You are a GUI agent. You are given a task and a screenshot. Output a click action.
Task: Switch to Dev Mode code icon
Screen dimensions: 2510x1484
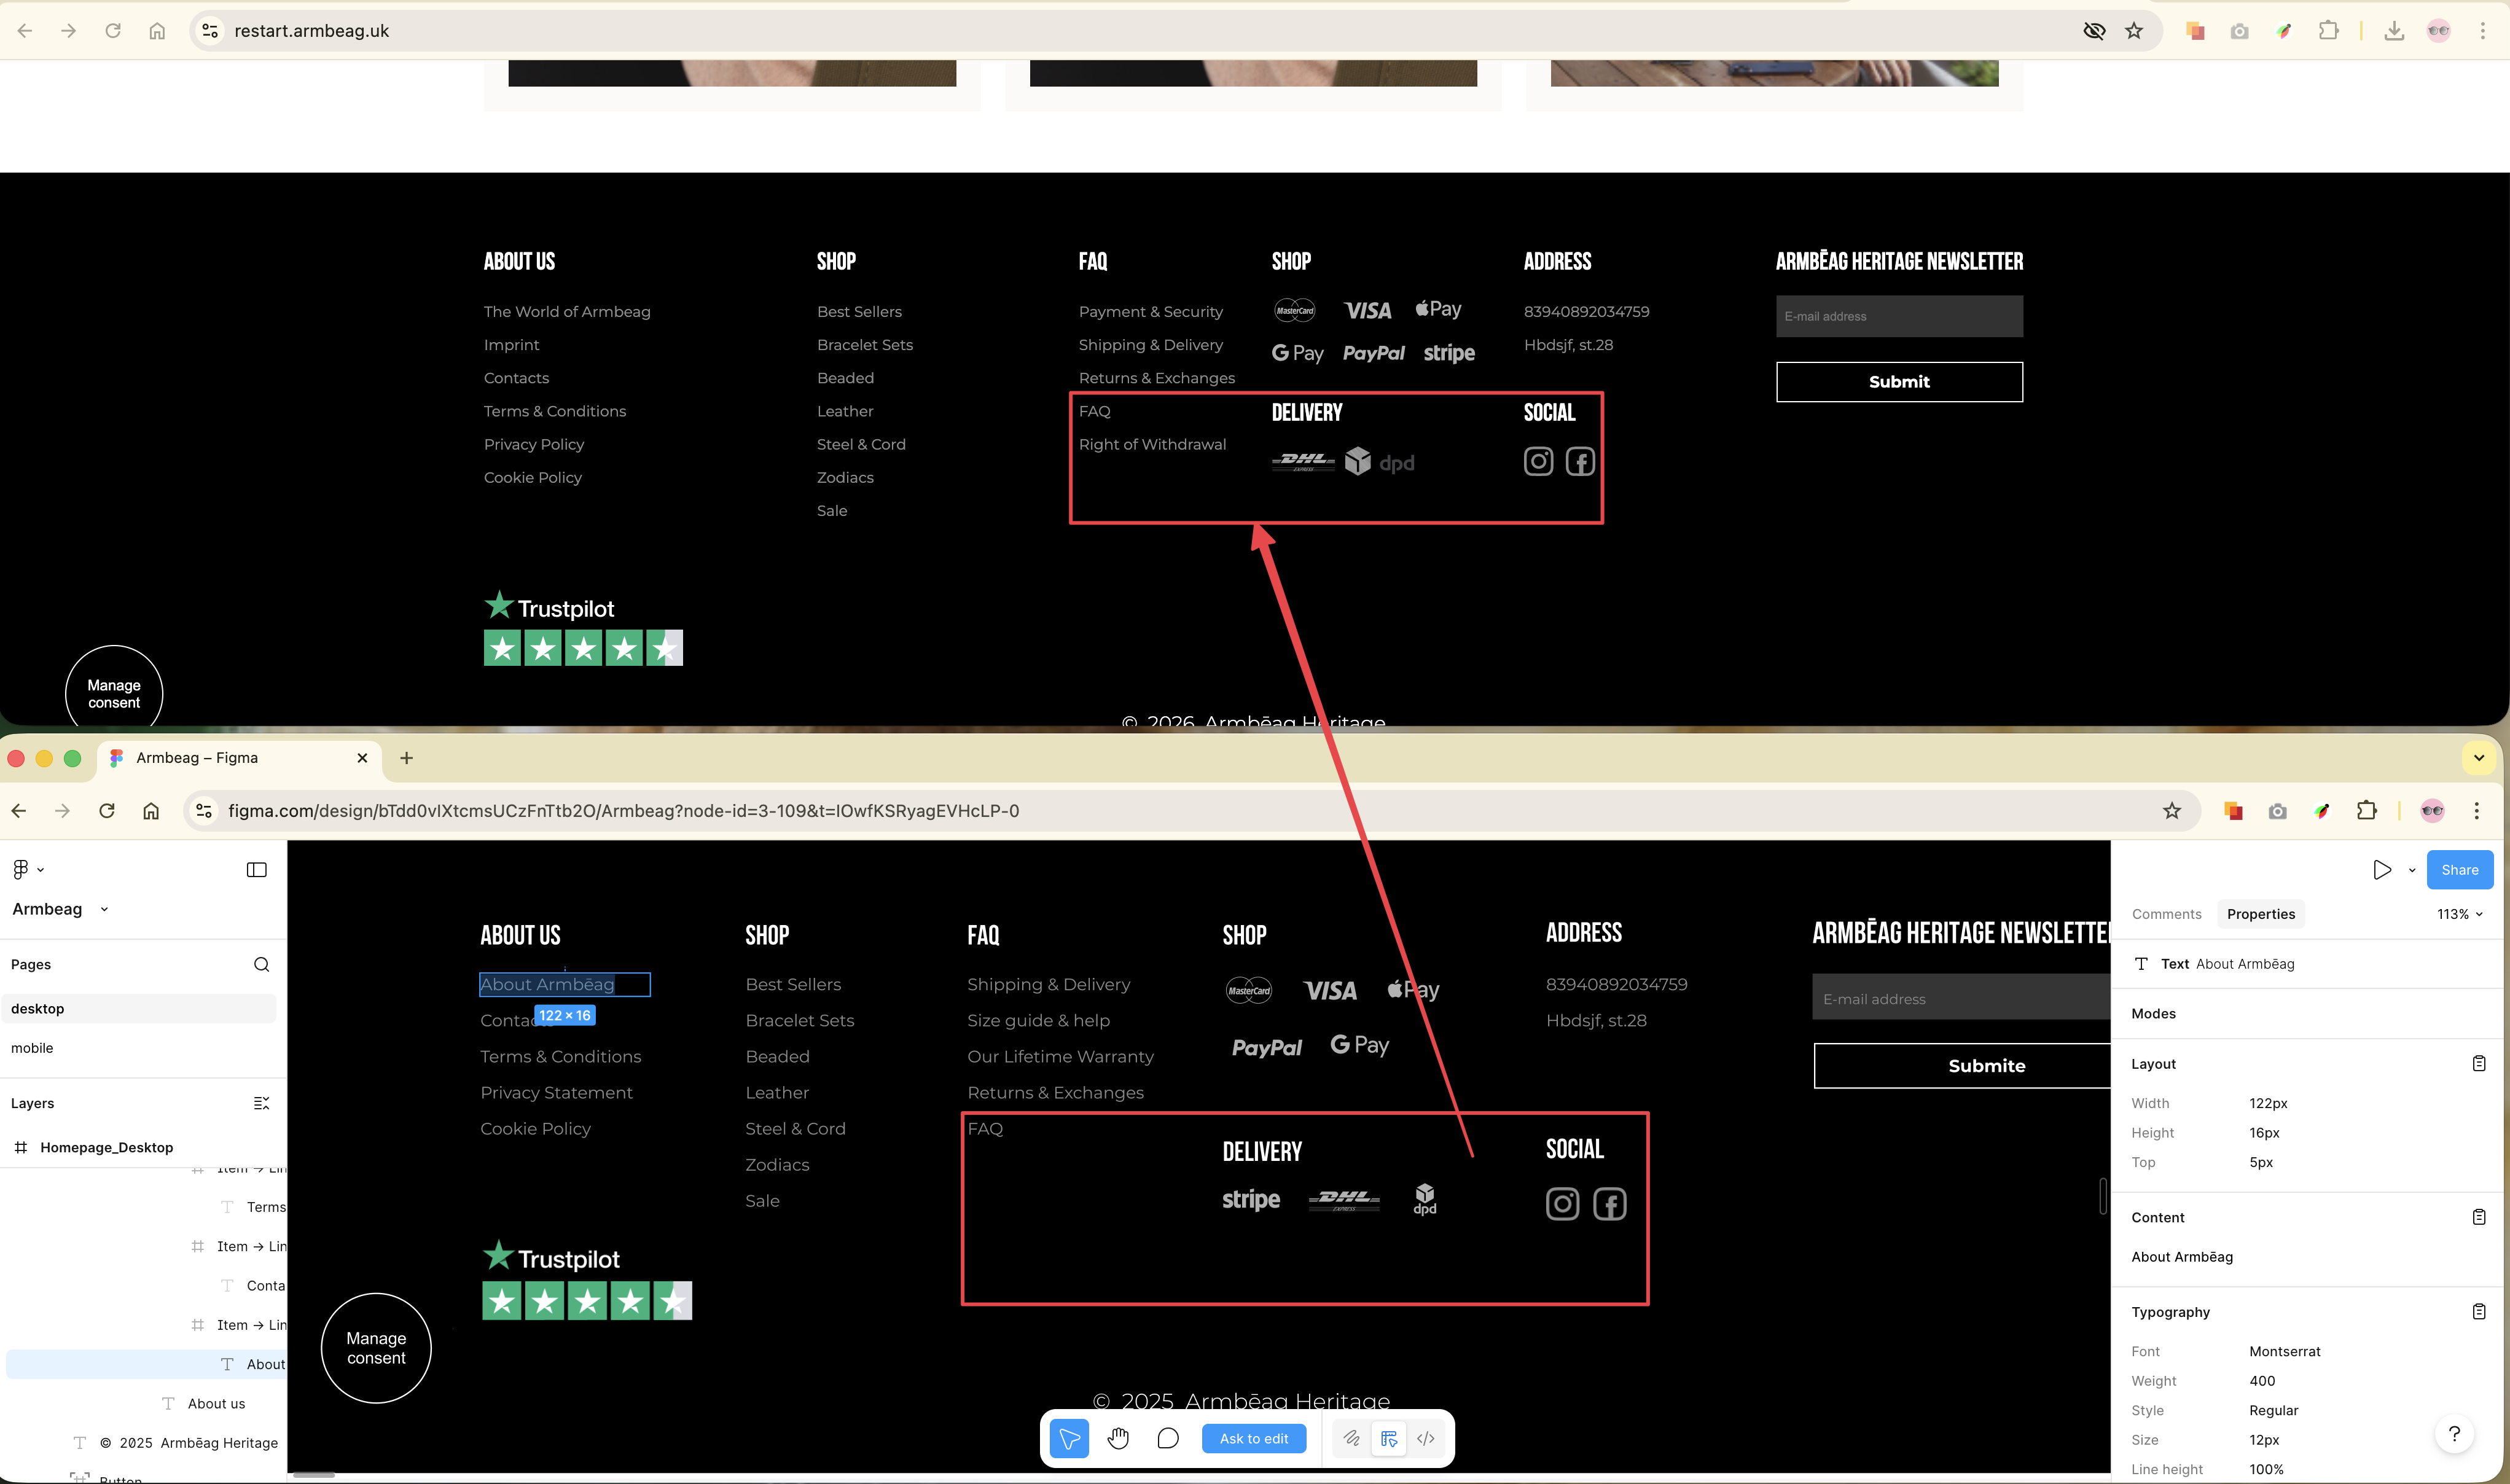coord(1426,1438)
